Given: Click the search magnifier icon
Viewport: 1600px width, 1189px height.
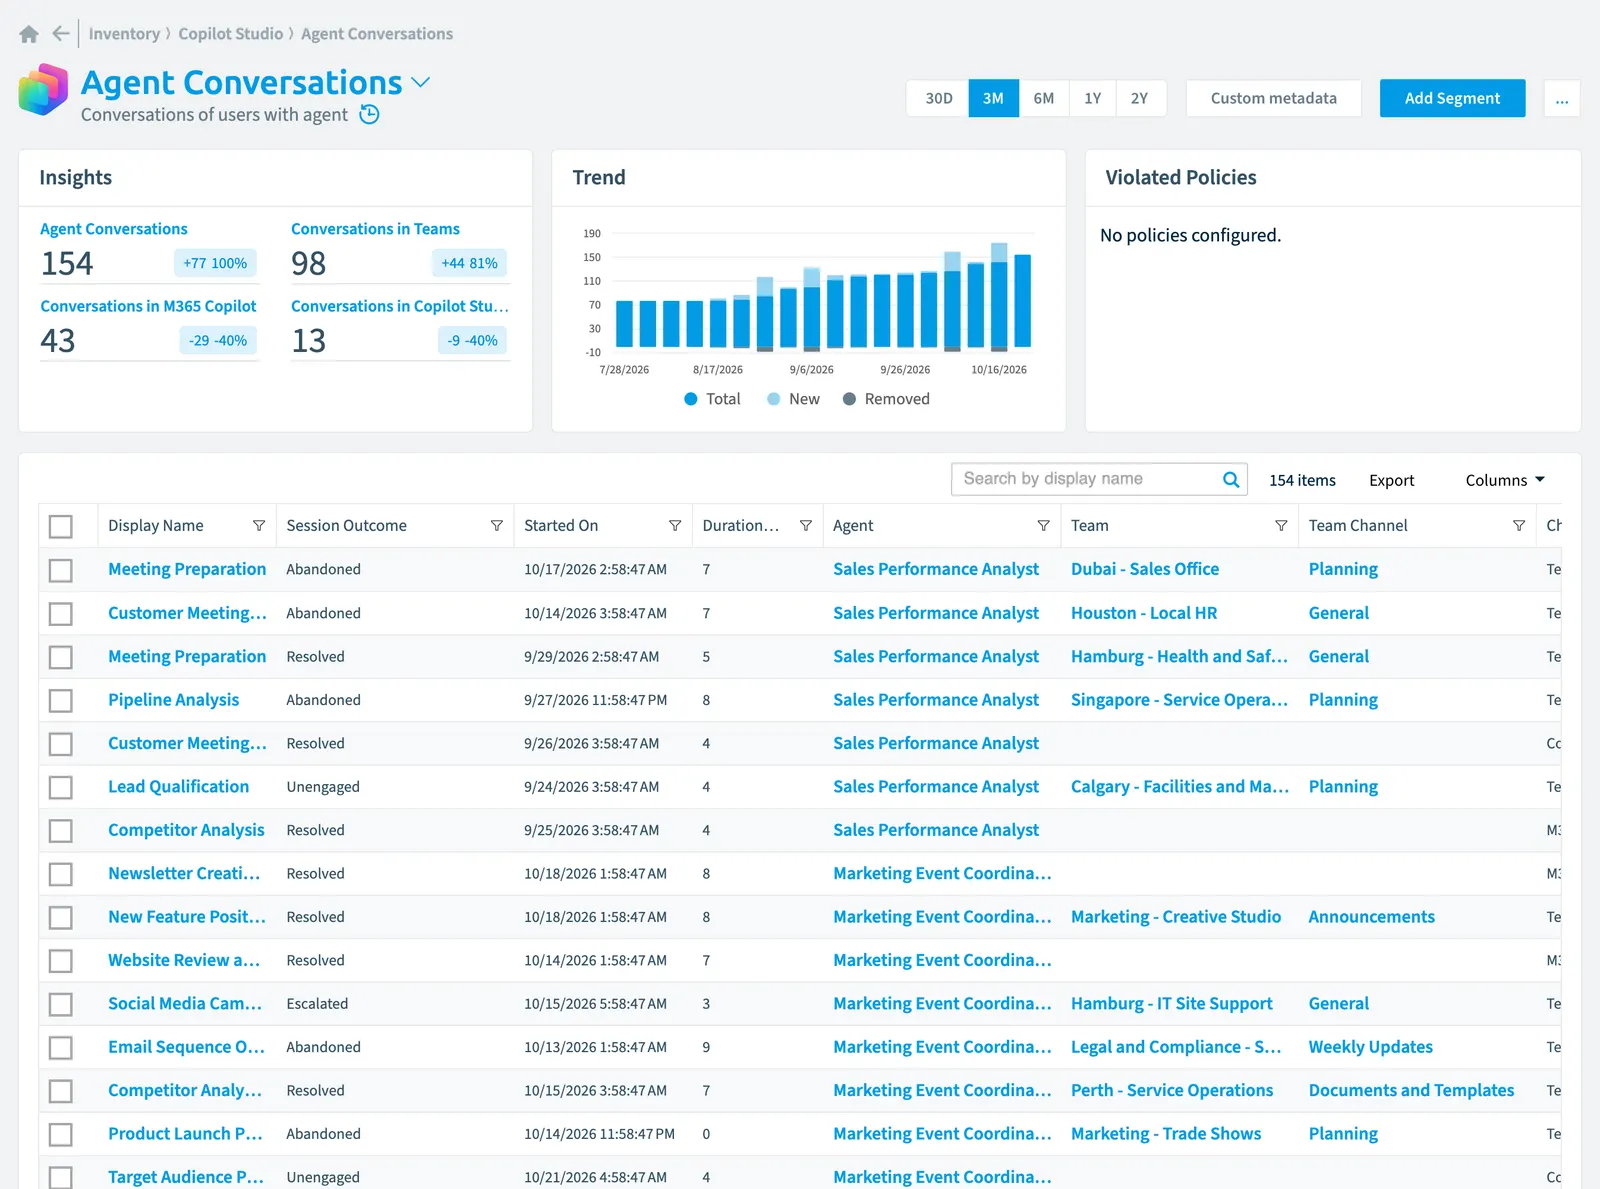Looking at the screenshot, I should [x=1231, y=480].
